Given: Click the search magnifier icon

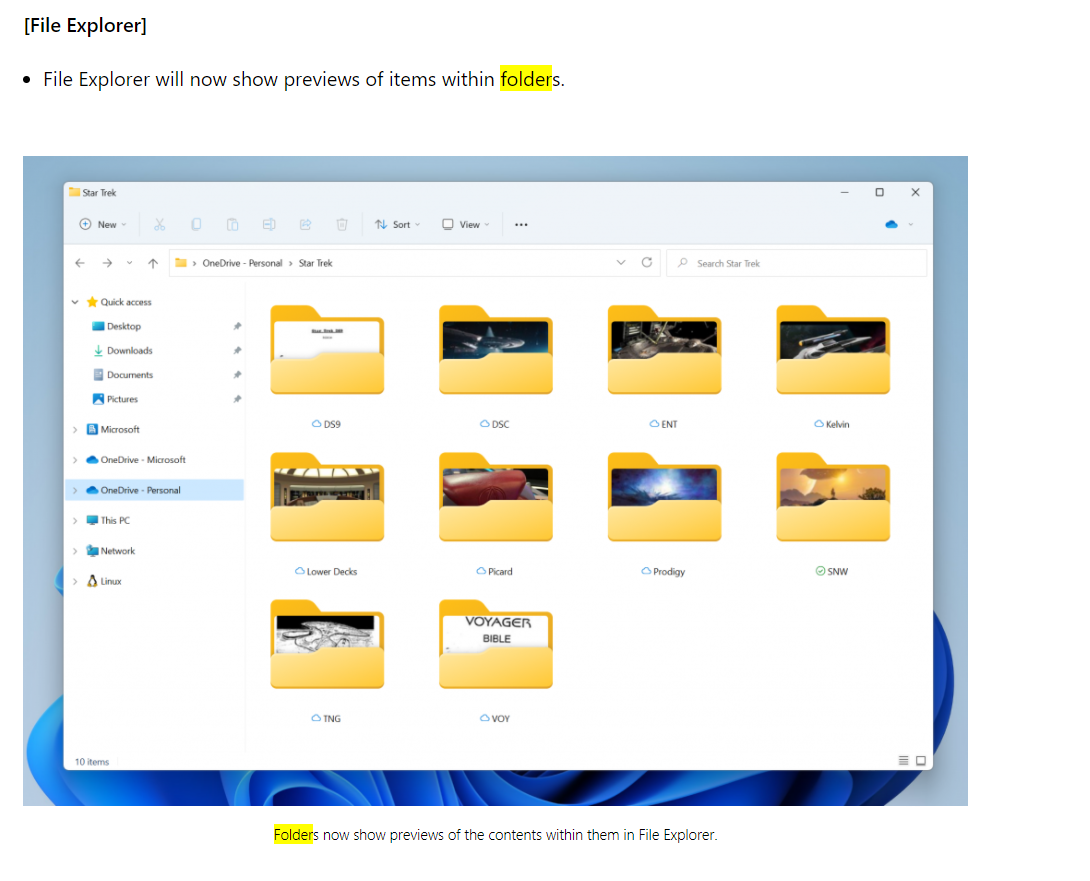Looking at the screenshot, I should coord(683,263).
